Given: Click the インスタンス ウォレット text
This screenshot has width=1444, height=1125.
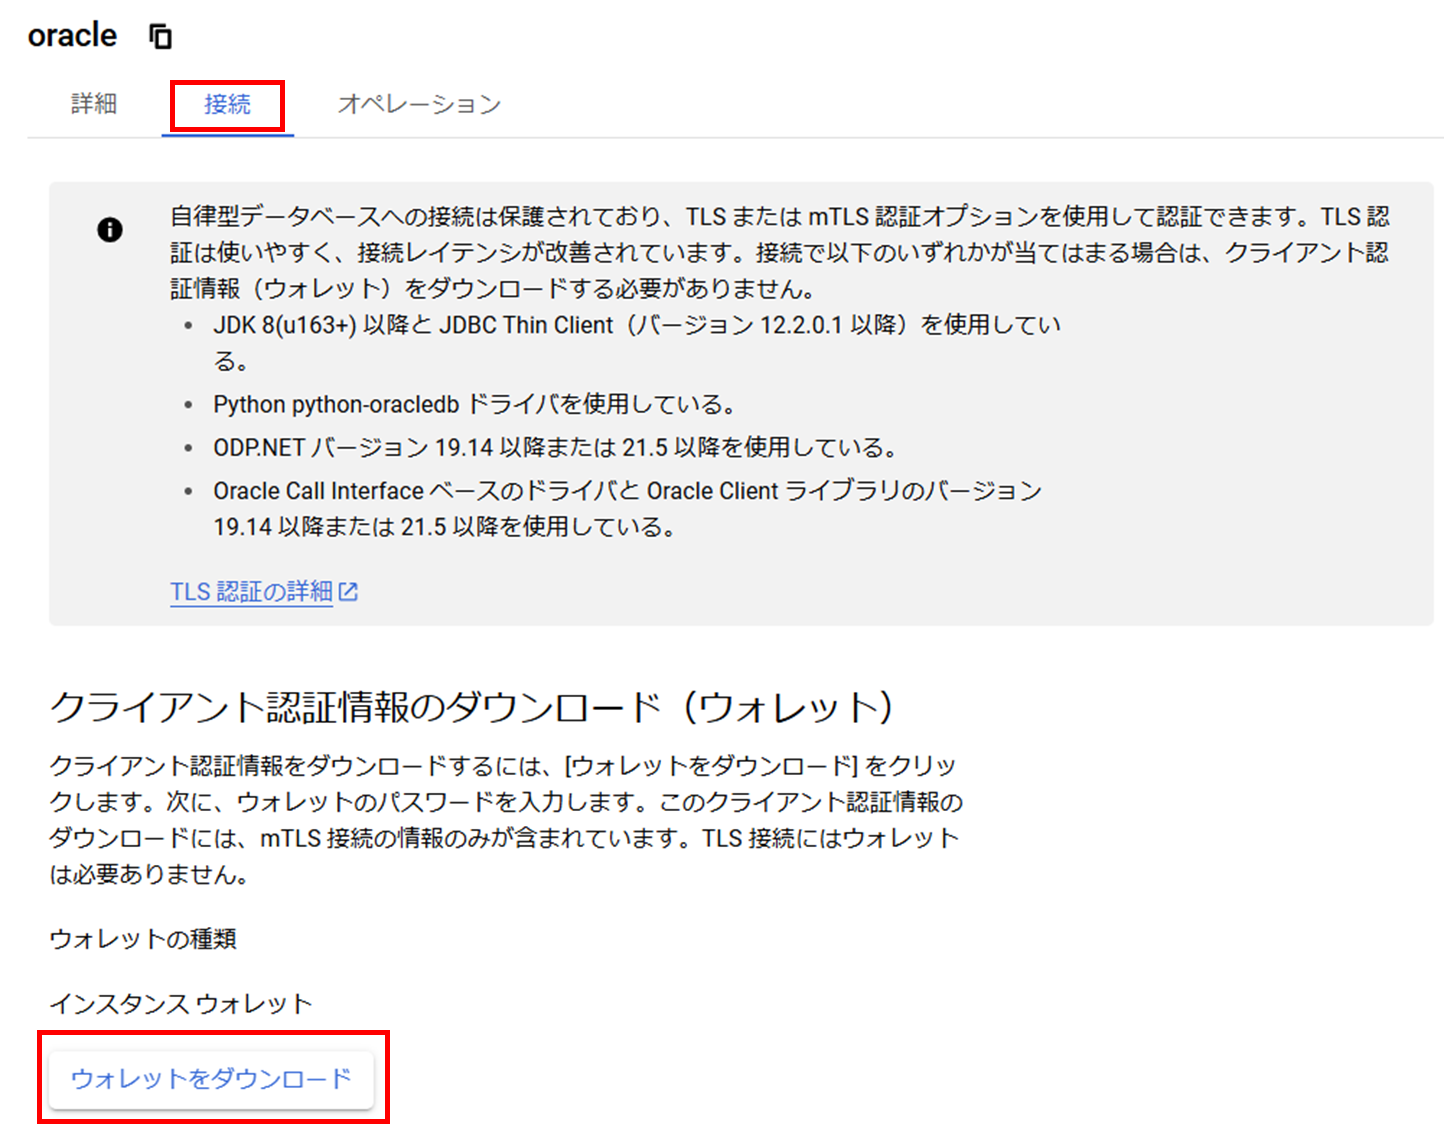Looking at the screenshot, I should click(181, 1004).
